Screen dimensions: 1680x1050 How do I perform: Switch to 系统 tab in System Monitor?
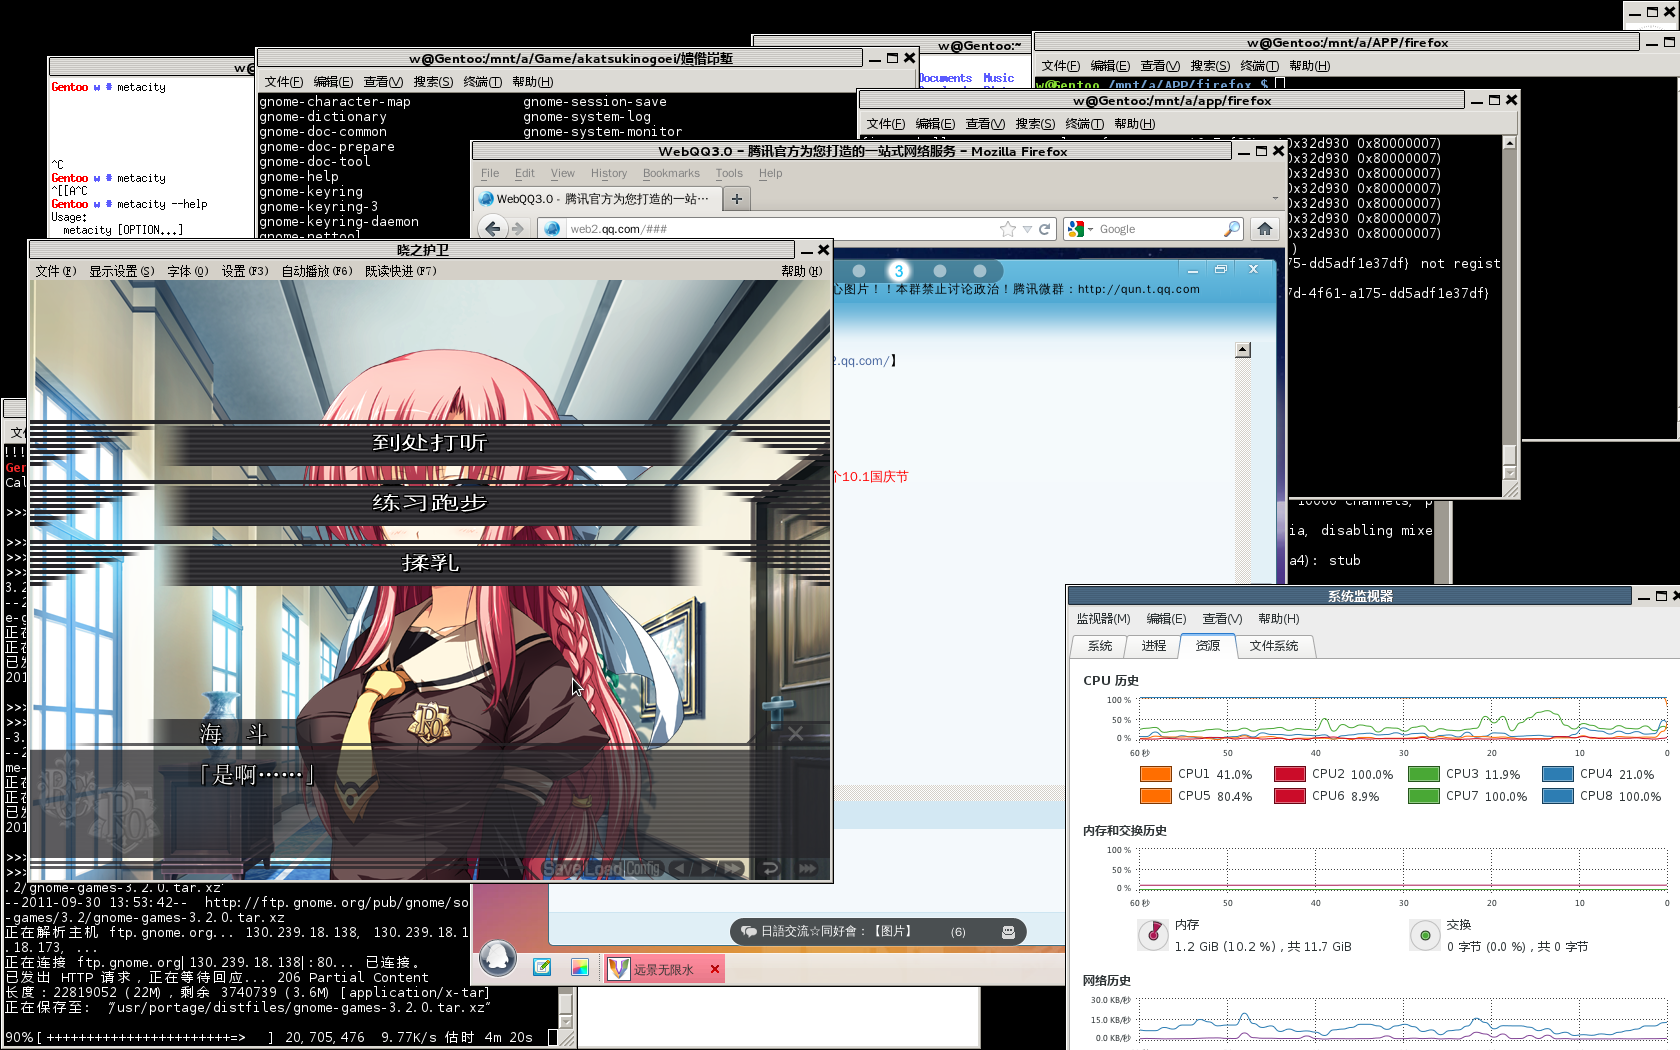tap(1099, 646)
